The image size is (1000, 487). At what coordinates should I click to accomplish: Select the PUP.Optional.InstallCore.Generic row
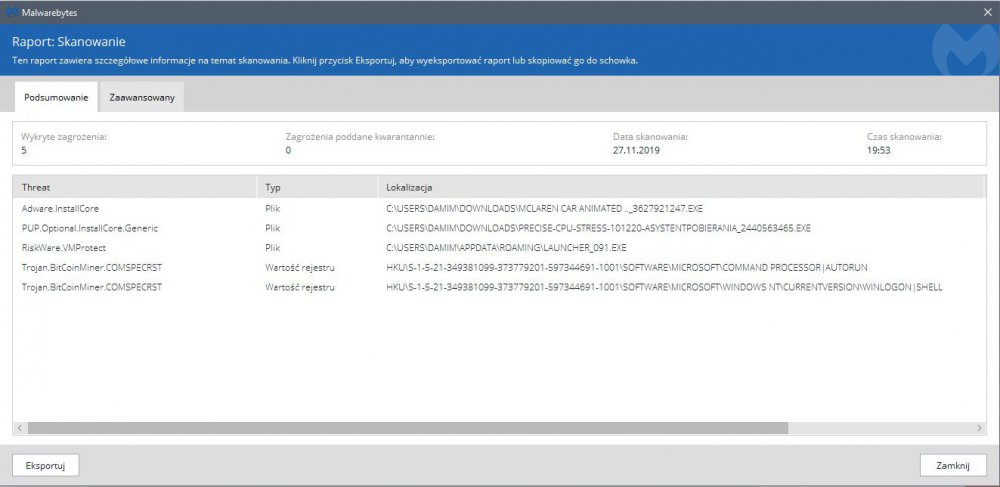tap(90, 228)
